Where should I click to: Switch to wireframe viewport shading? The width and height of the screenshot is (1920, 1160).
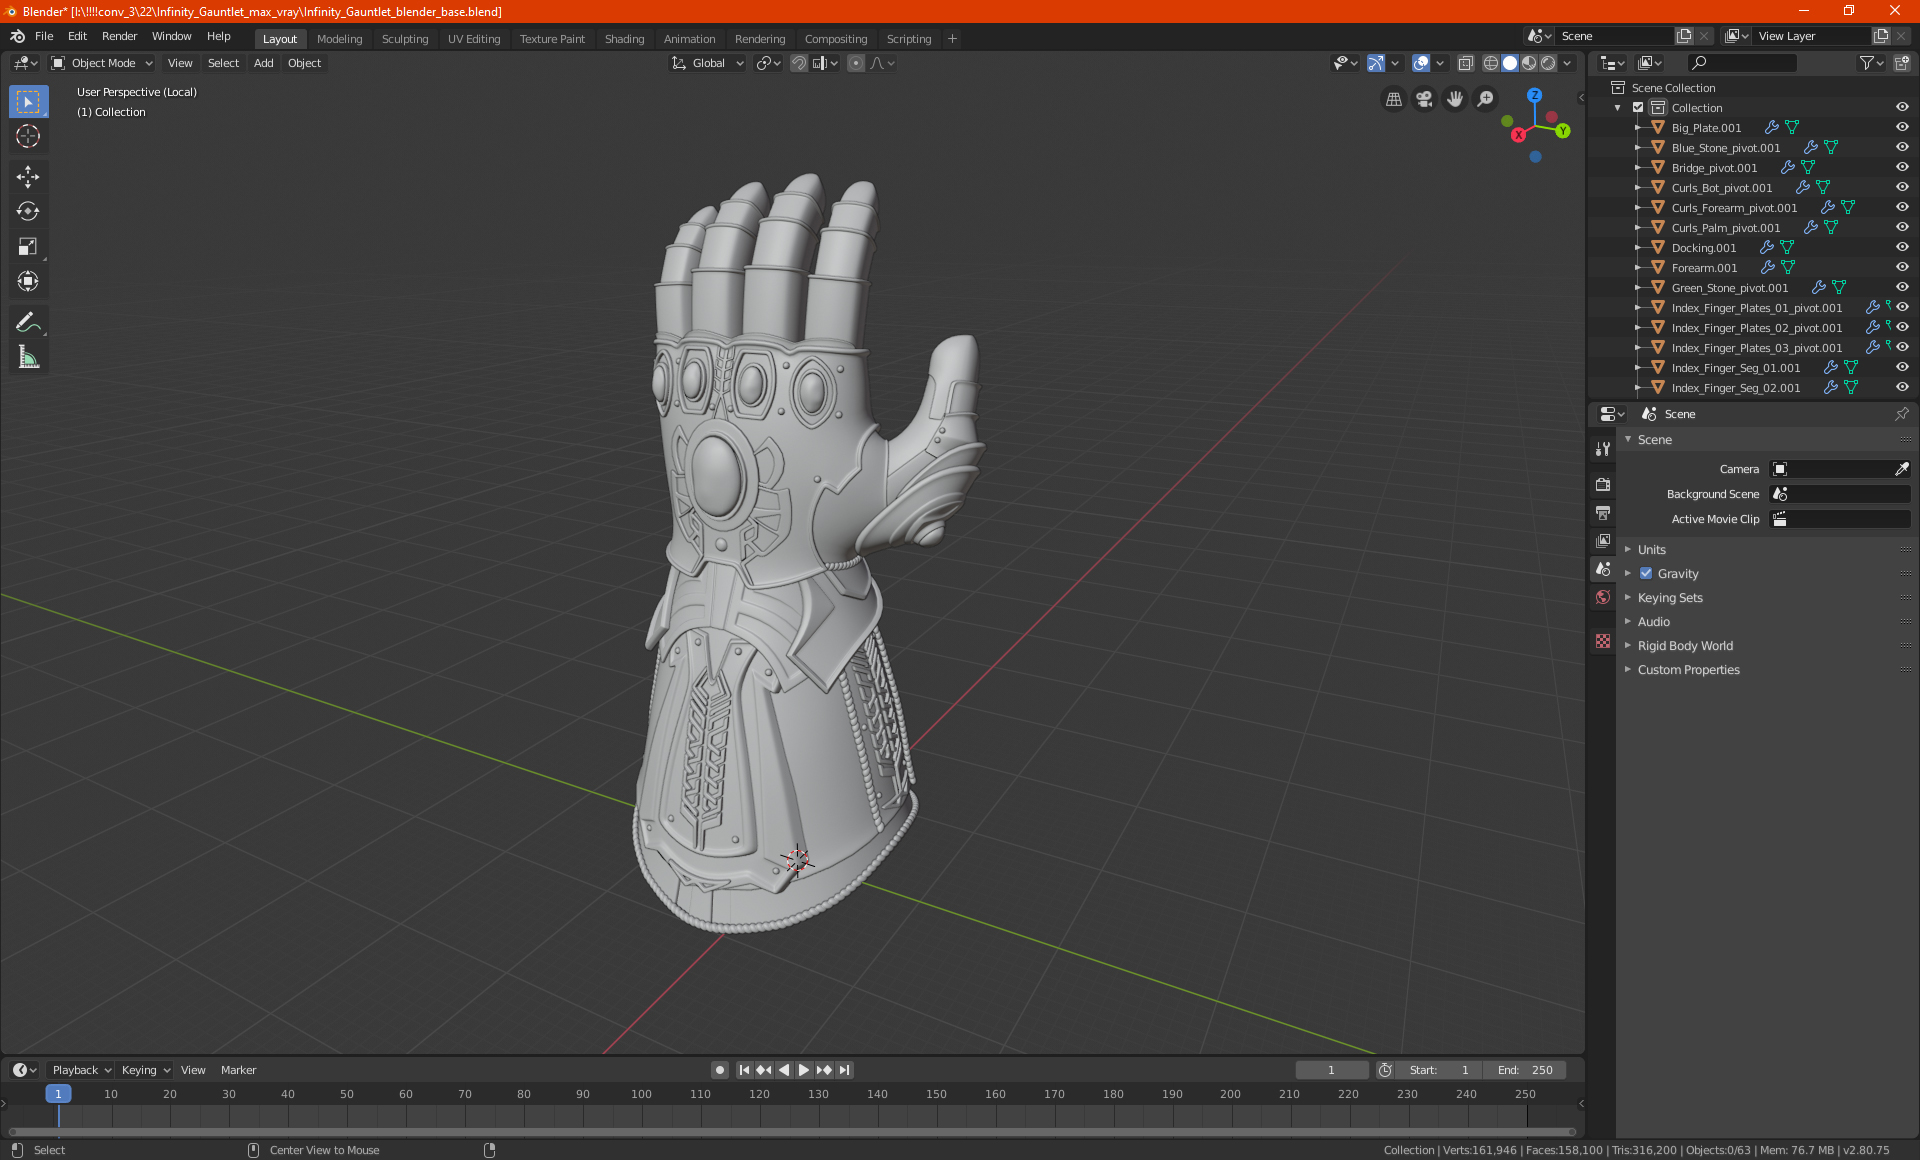[1490, 63]
